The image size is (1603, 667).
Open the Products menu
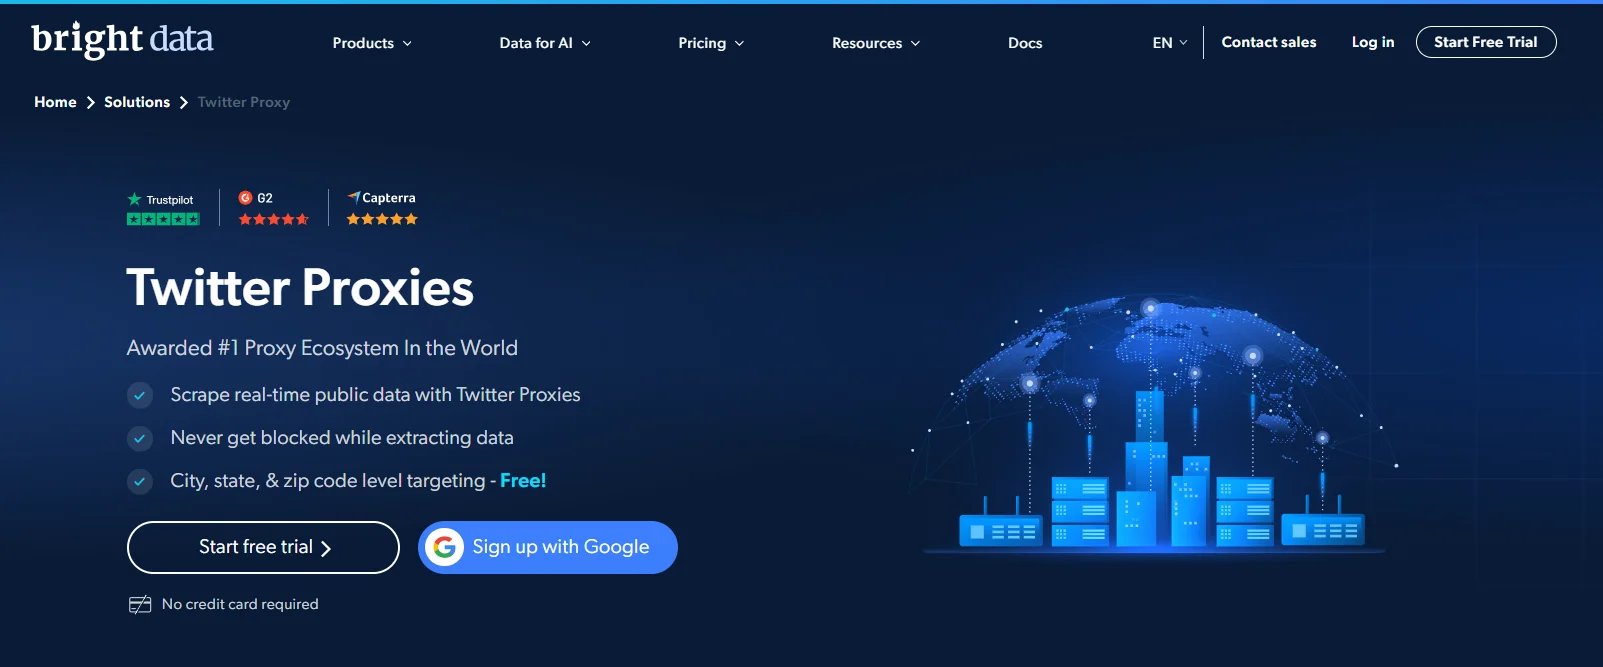click(372, 43)
